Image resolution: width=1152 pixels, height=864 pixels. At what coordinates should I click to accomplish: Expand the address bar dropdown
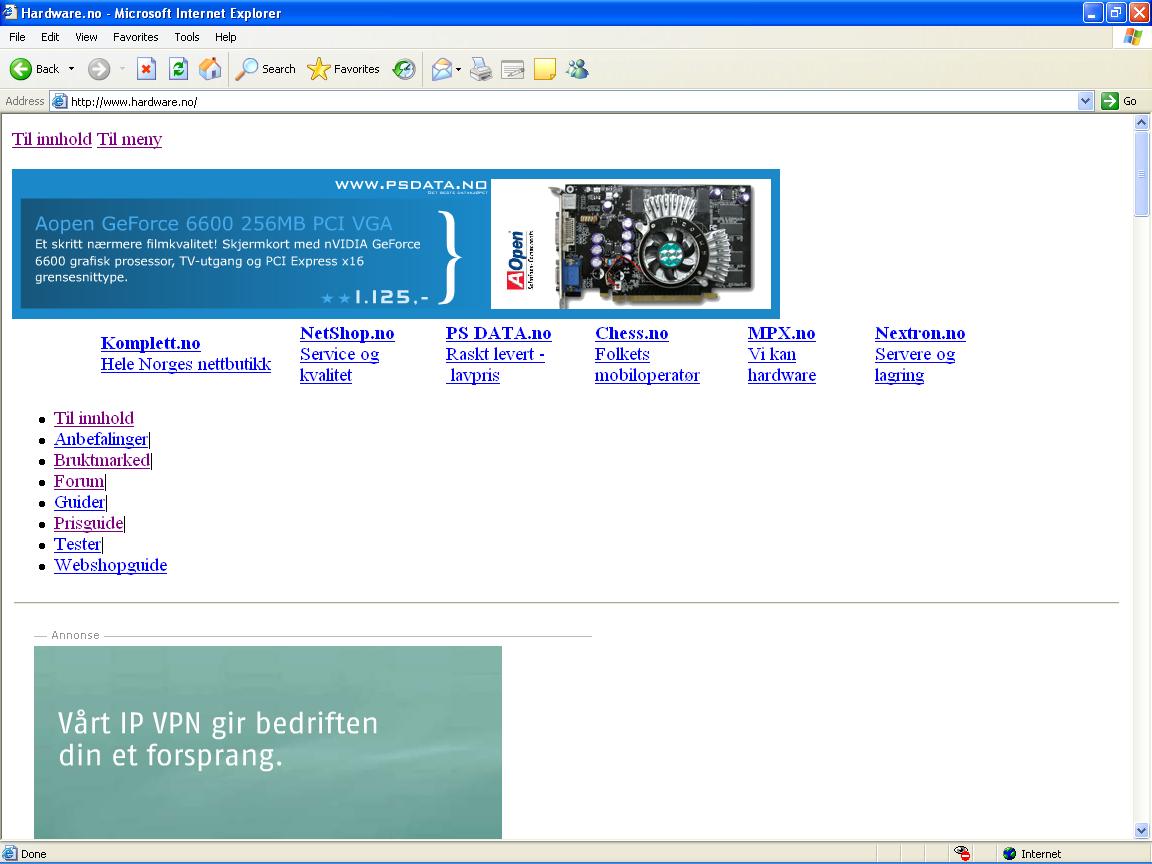(x=1085, y=101)
